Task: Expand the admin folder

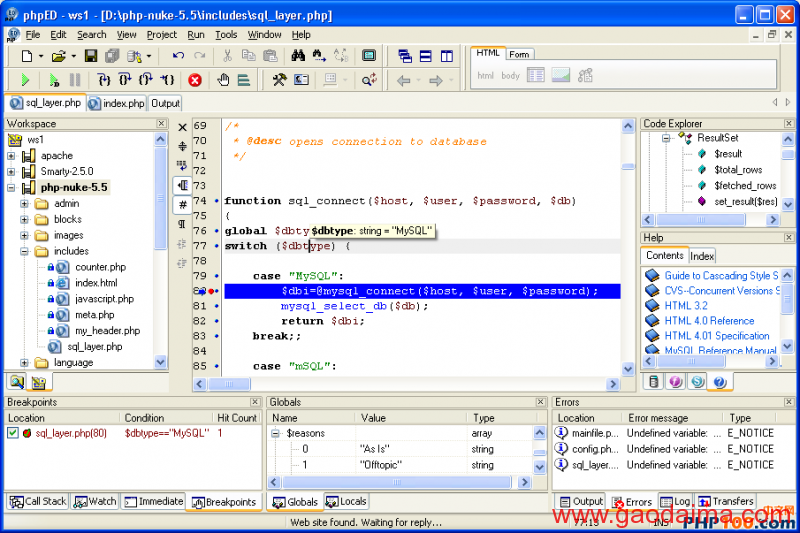Action: 24,204
